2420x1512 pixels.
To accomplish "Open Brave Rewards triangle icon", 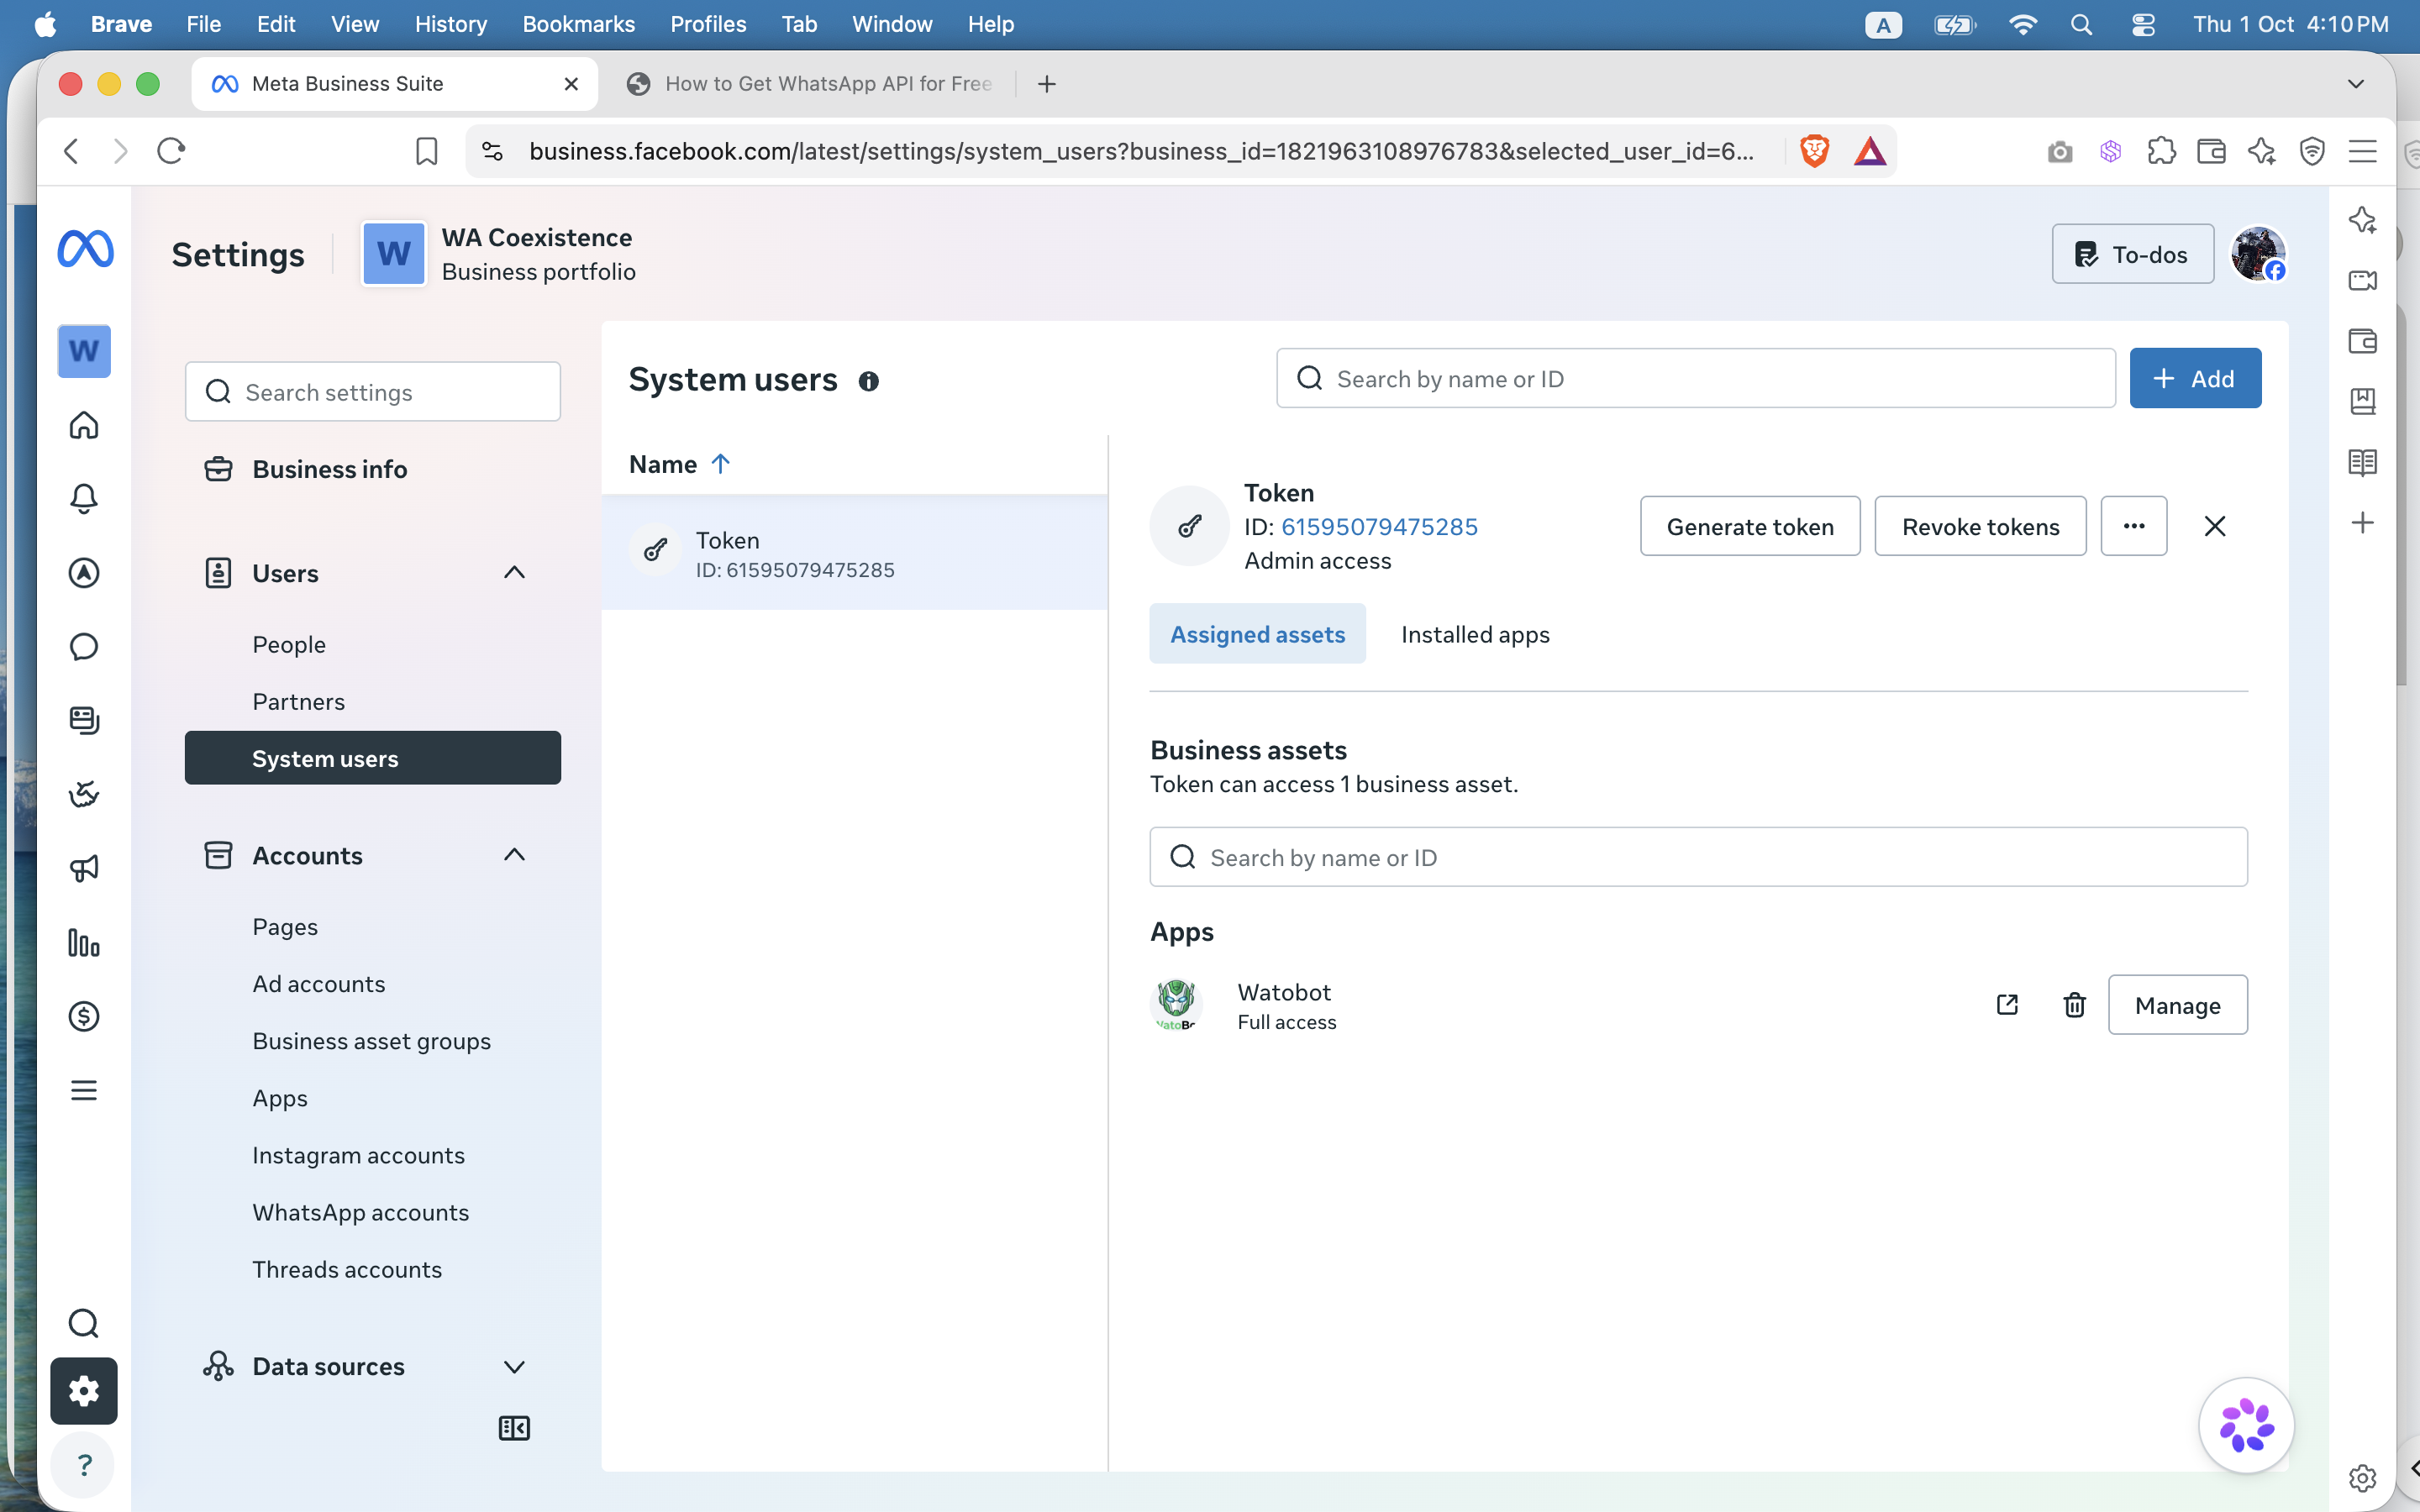I will click(1870, 151).
